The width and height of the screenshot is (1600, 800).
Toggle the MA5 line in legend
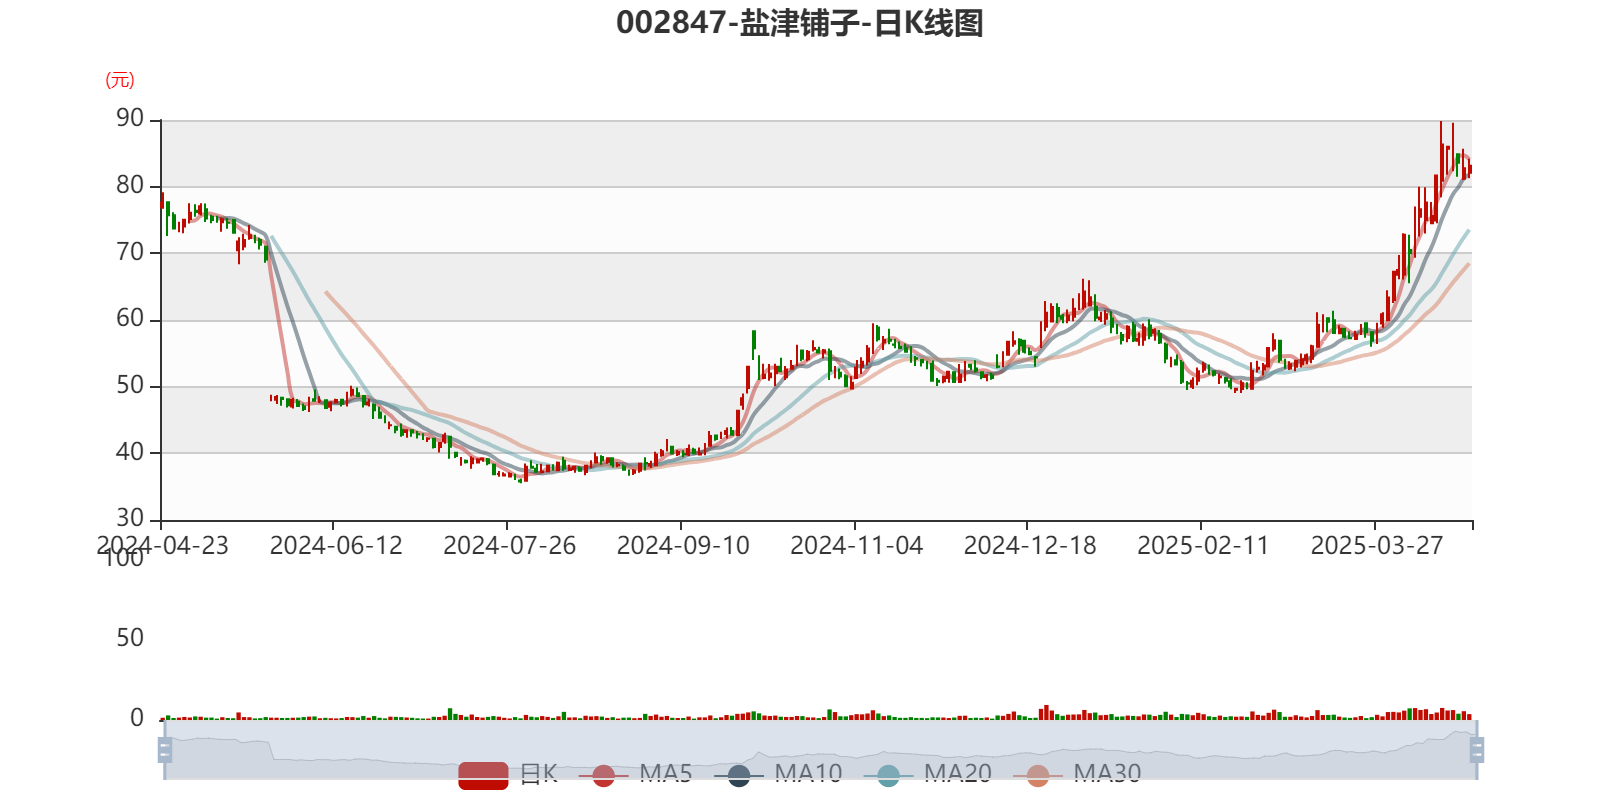point(635,774)
